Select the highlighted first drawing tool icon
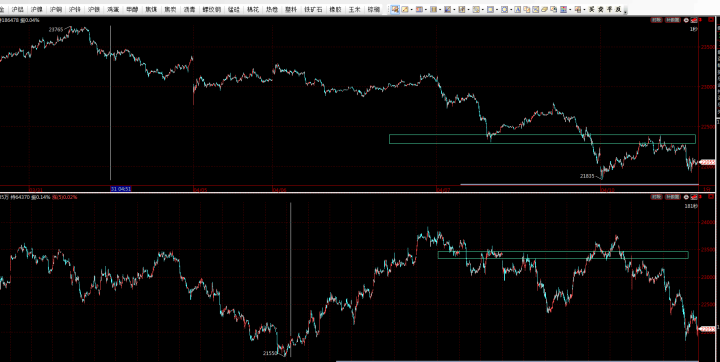Viewport: 720px width, 362px height. (395, 9)
